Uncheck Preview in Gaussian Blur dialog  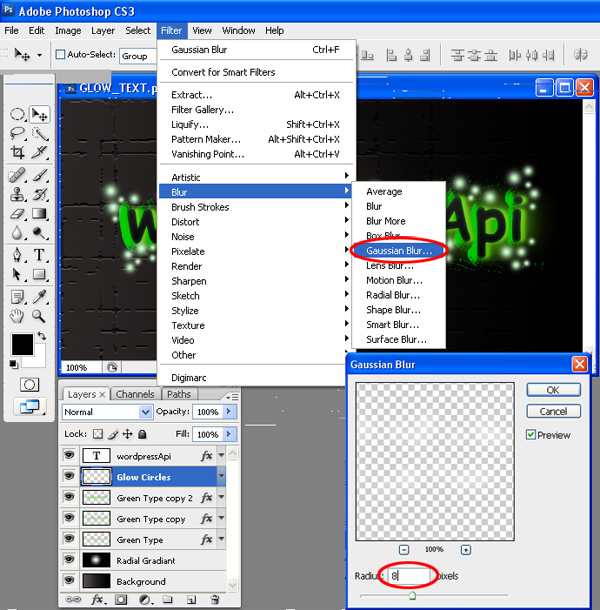(x=531, y=435)
